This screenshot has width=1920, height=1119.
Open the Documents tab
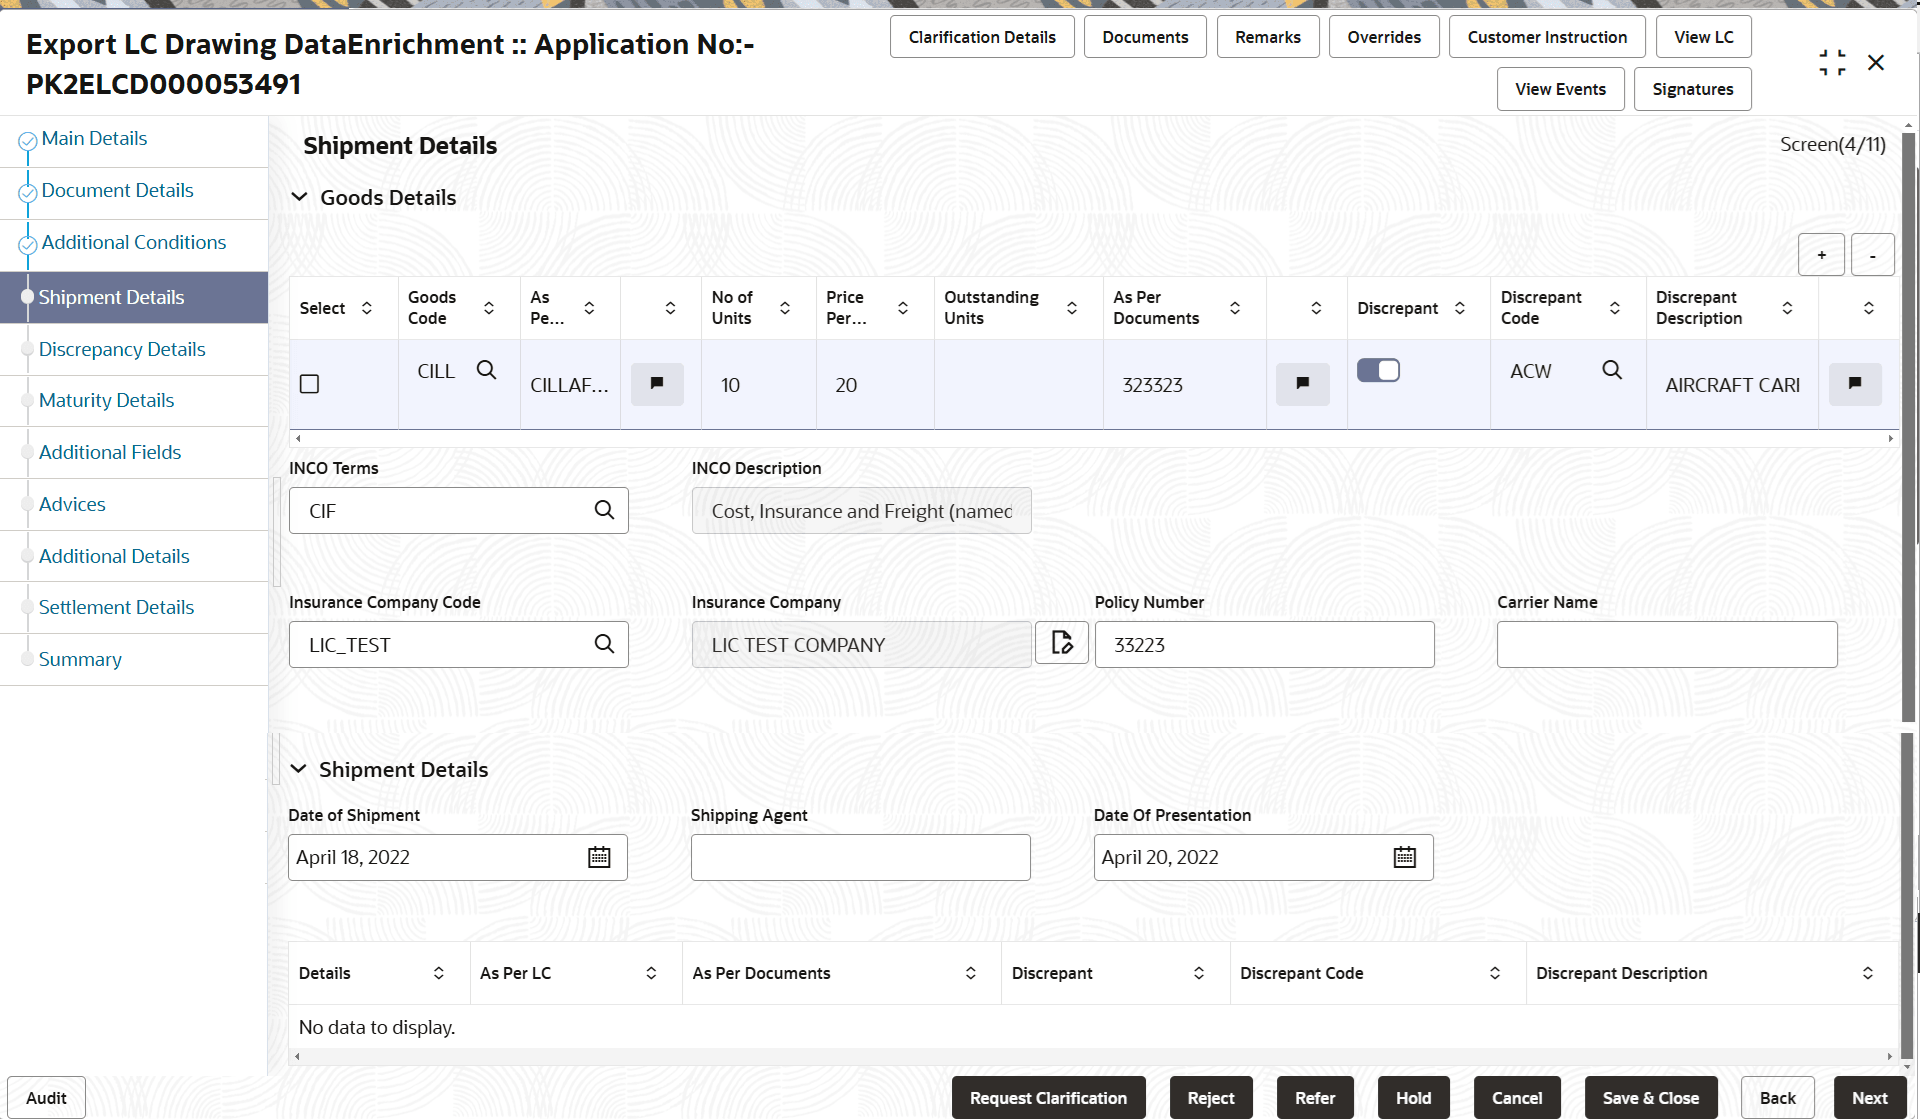1144,36
